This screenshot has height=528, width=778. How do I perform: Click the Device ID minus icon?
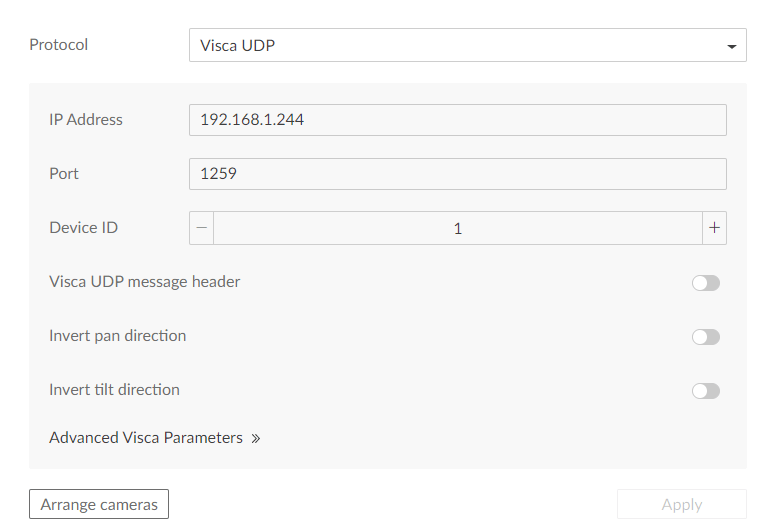tap(201, 228)
